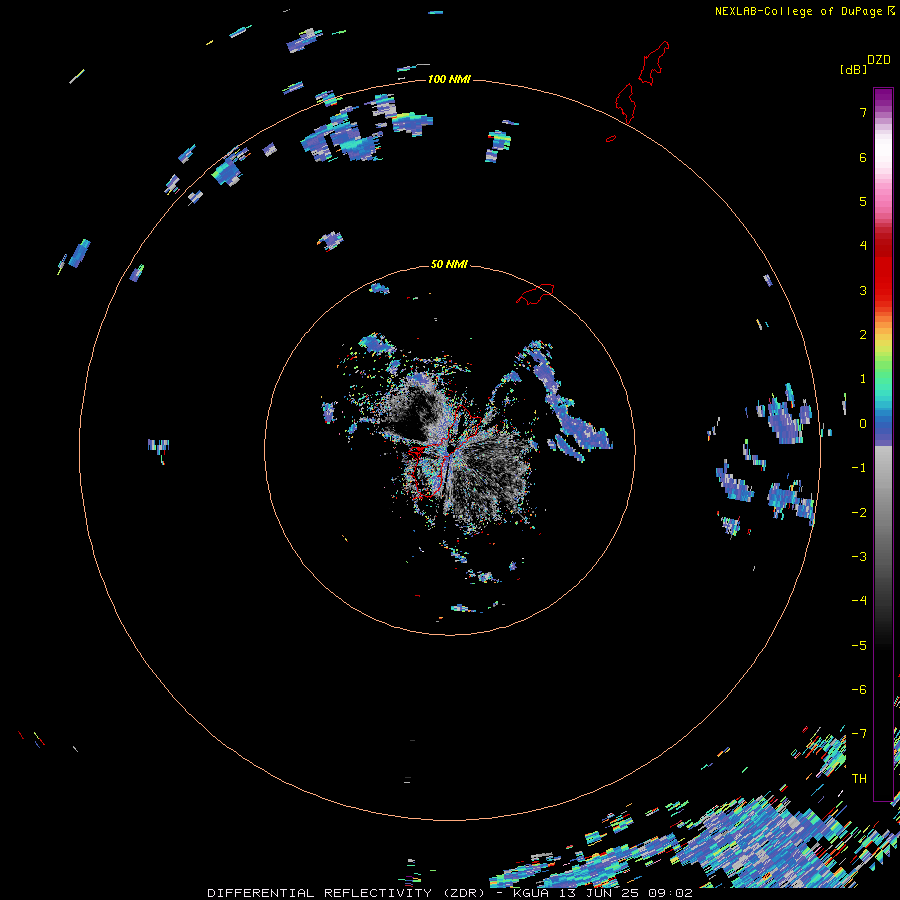Click the -6 value on the scale
The height and width of the screenshot is (900, 900).
[859, 690]
